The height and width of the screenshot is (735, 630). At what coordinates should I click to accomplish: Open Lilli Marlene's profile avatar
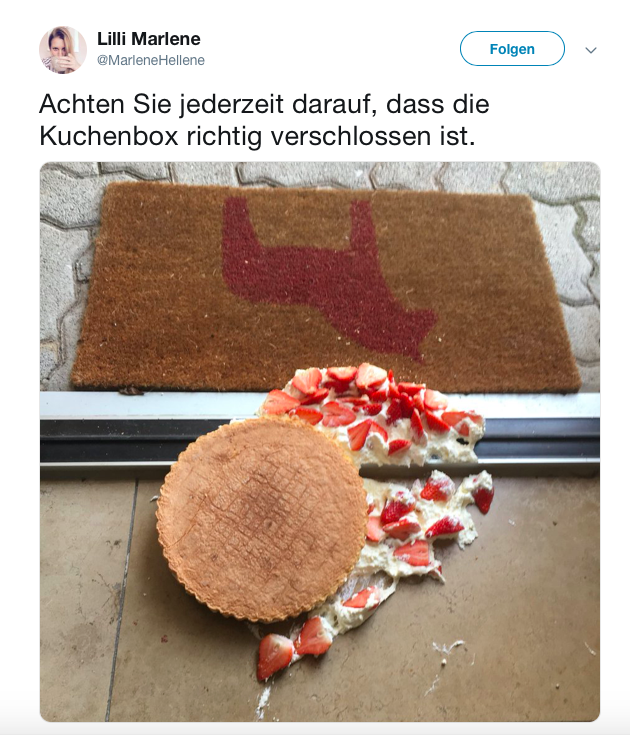63,50
